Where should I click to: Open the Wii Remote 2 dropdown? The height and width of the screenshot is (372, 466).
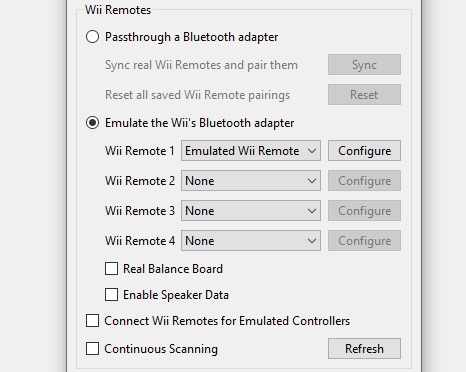click(251, 181)
